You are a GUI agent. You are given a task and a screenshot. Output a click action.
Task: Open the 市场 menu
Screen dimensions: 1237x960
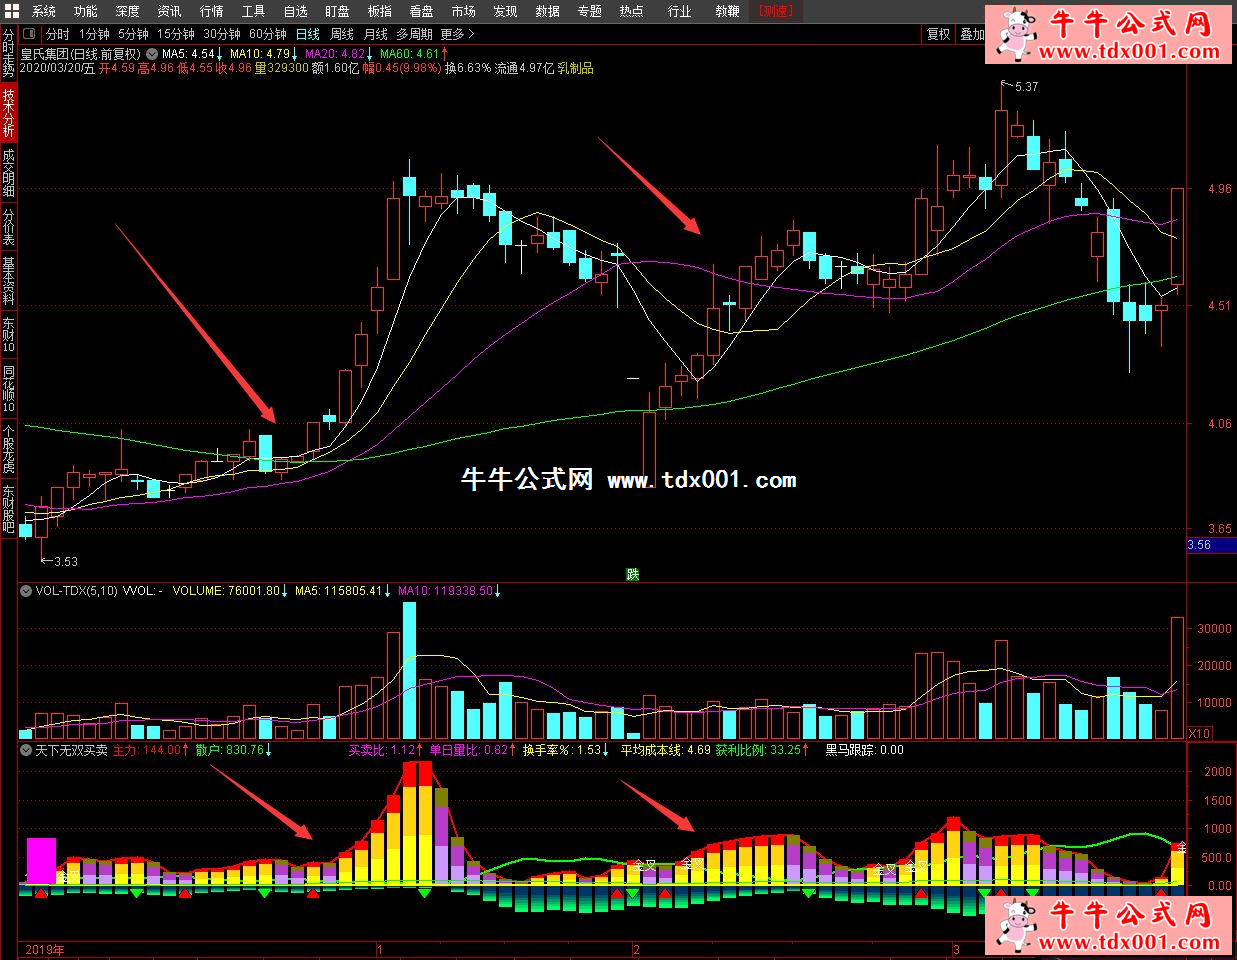[464, 11]
